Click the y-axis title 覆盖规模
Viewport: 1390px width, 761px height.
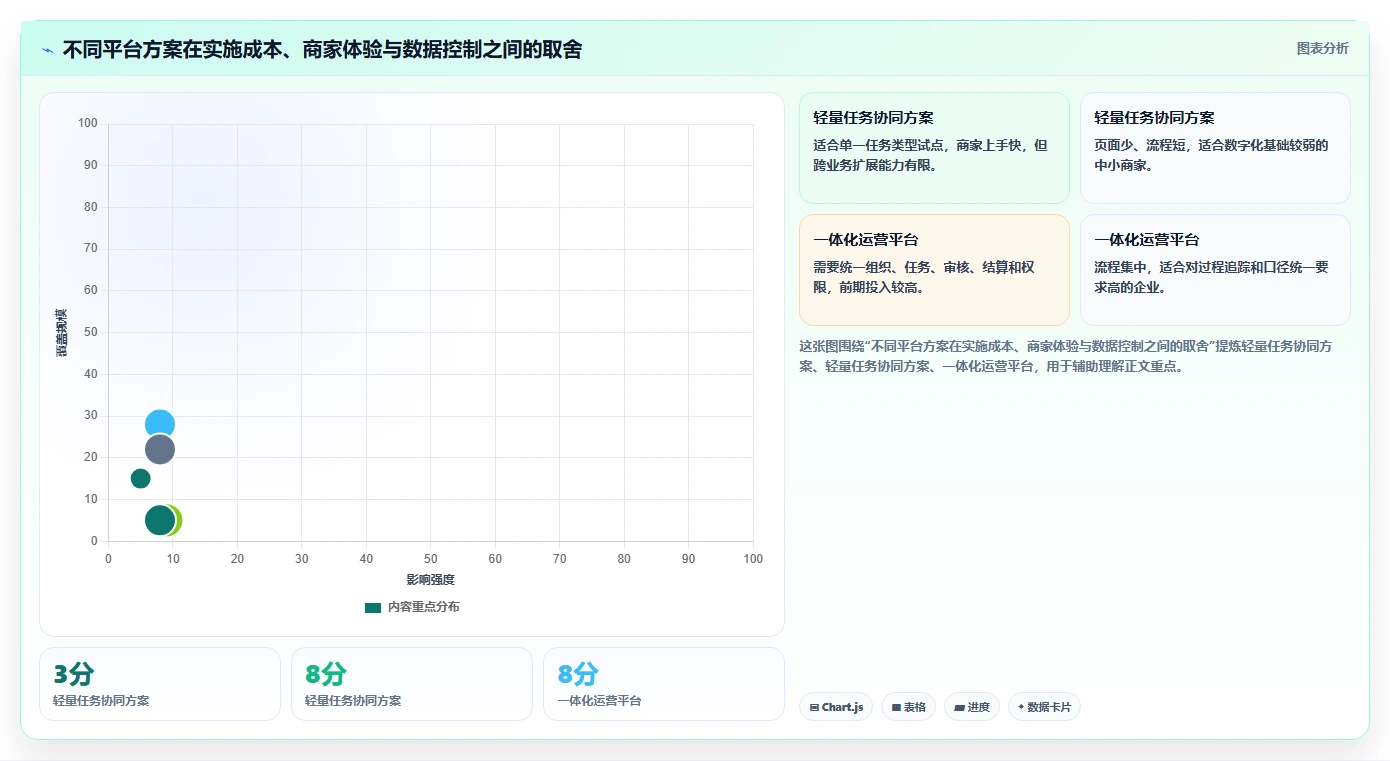(62, 333)
